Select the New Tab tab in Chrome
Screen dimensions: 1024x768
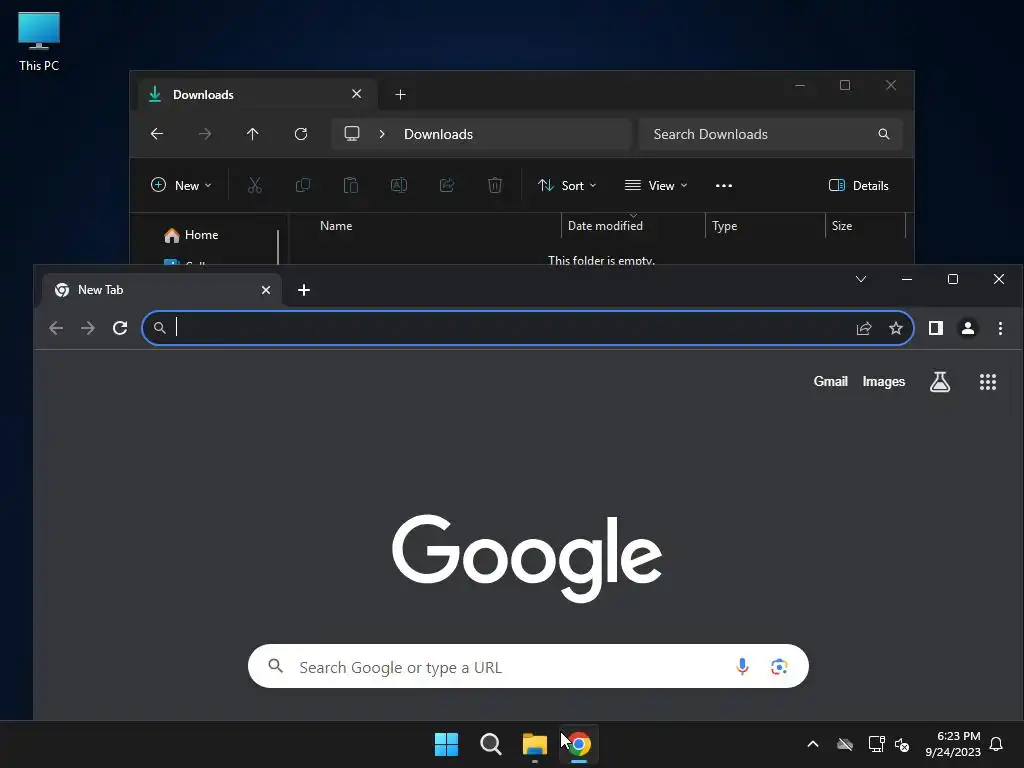coord(162,290)
